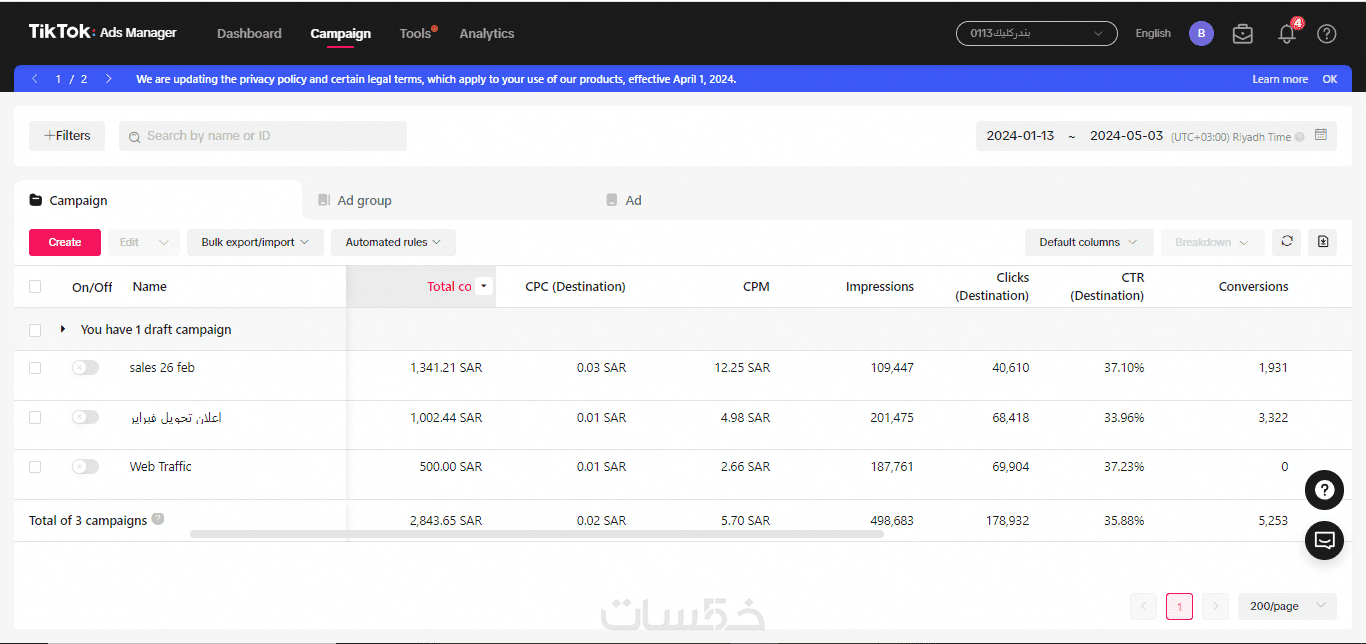This screenshot has width=1366, height=644.
Task: Go to next announcement in banner
Action: pyautogui.click(x=109, y=79)
